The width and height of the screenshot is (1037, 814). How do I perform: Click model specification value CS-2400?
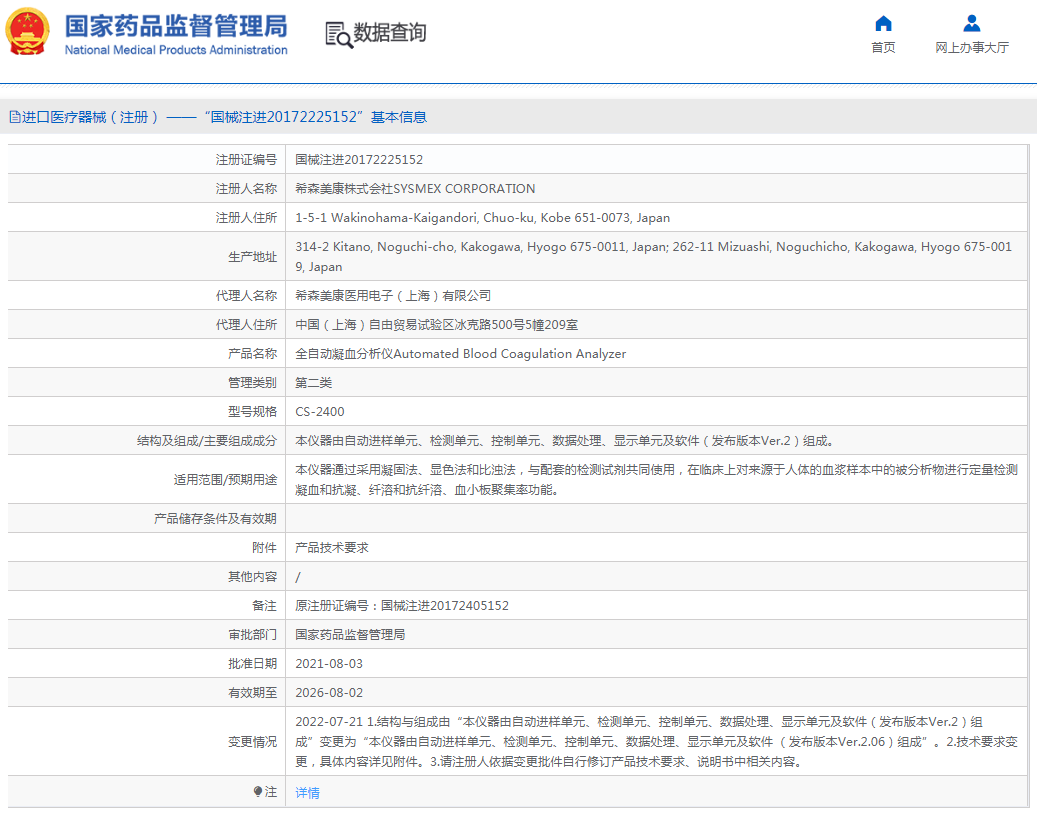(x=319, y=412)
